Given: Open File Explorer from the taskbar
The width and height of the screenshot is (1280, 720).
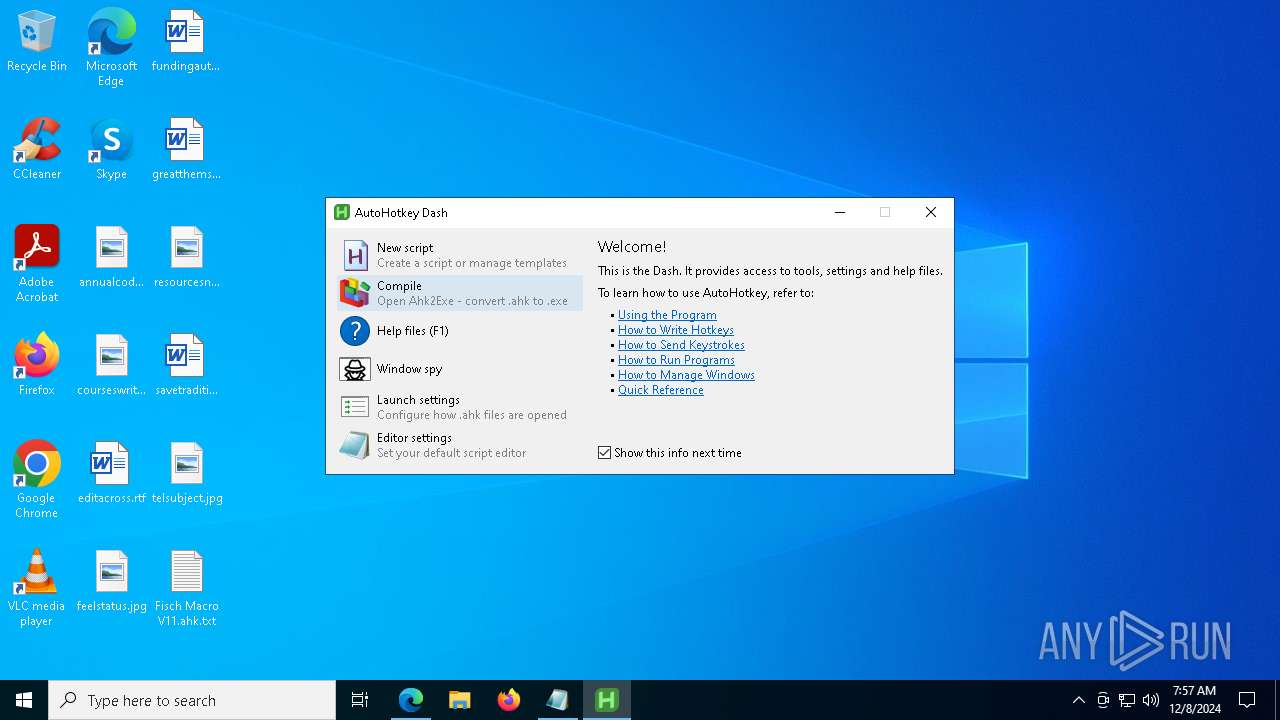Looking at the screenshot, I should (x=460, y=700).
